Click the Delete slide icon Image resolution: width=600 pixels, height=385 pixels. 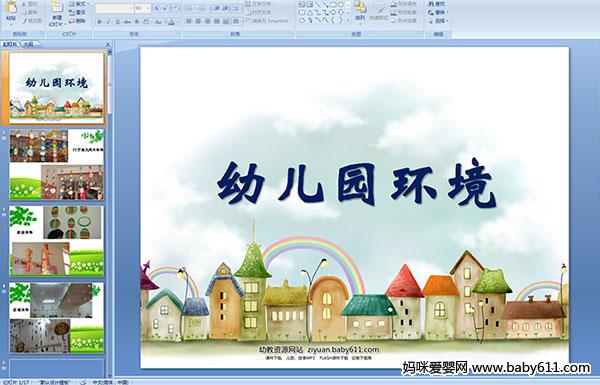coord(78,21)
